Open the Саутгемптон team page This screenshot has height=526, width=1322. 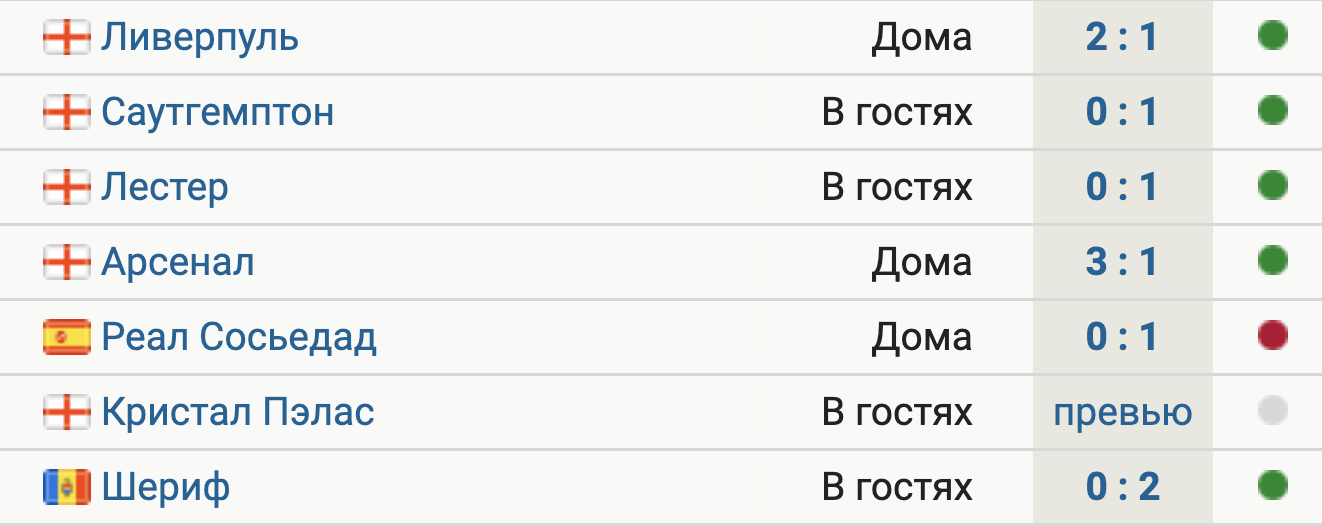[218, 112]
